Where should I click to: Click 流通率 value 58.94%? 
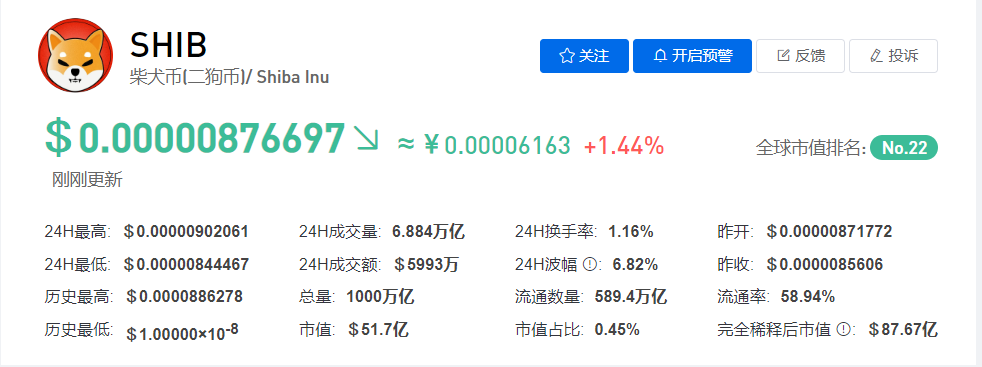click(x=808, y=296)
